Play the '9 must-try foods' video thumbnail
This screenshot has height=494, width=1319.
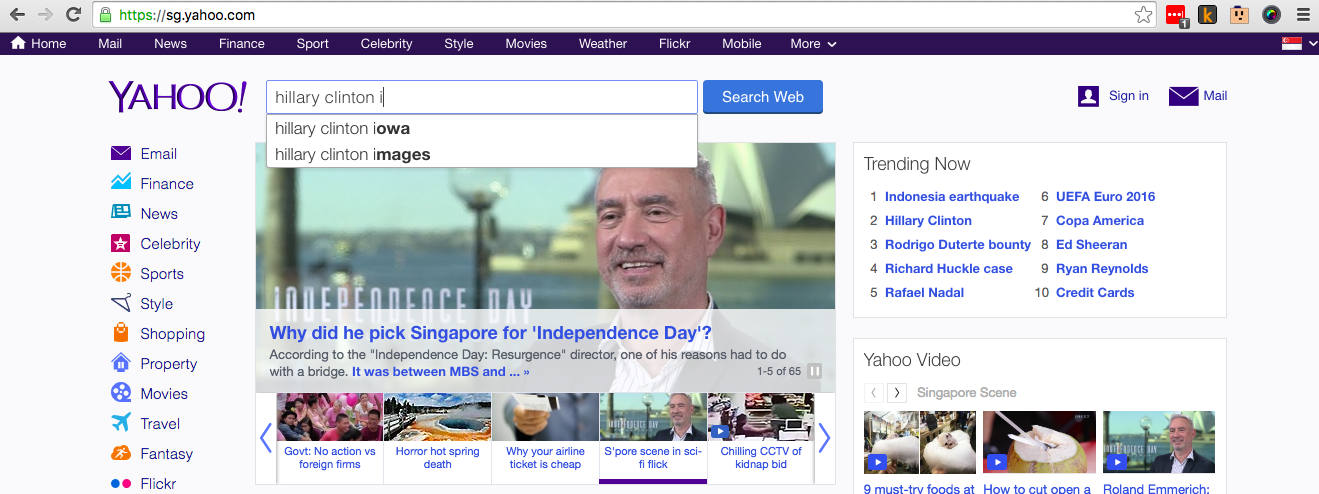920,442
